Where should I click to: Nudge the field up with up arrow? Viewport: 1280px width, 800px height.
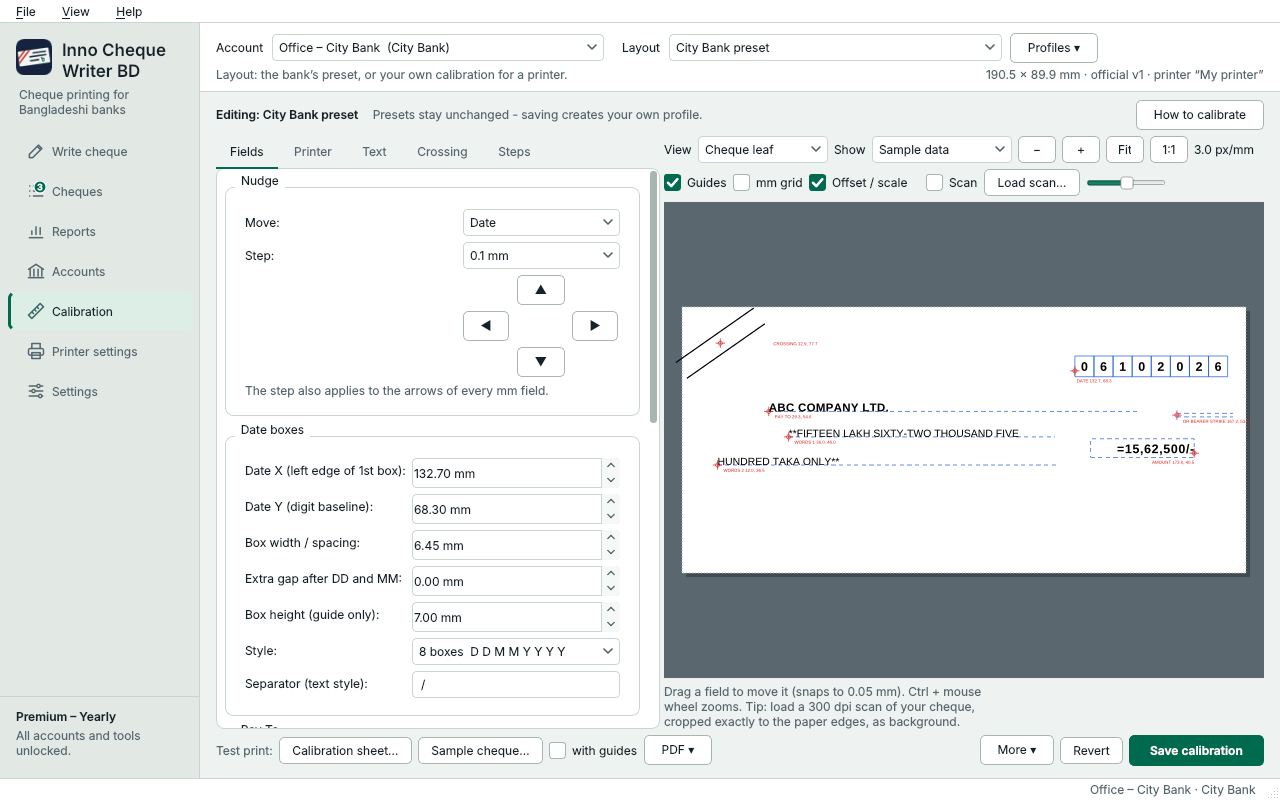[541, 290]
